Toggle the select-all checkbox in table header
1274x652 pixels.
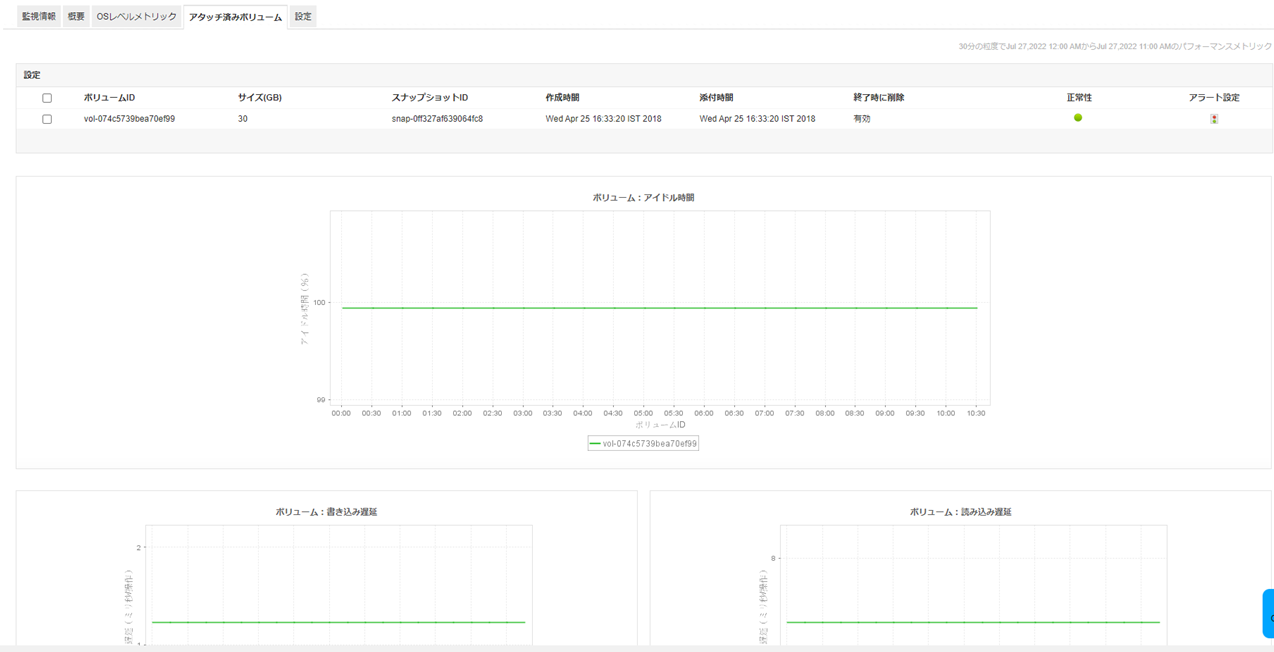47,98
